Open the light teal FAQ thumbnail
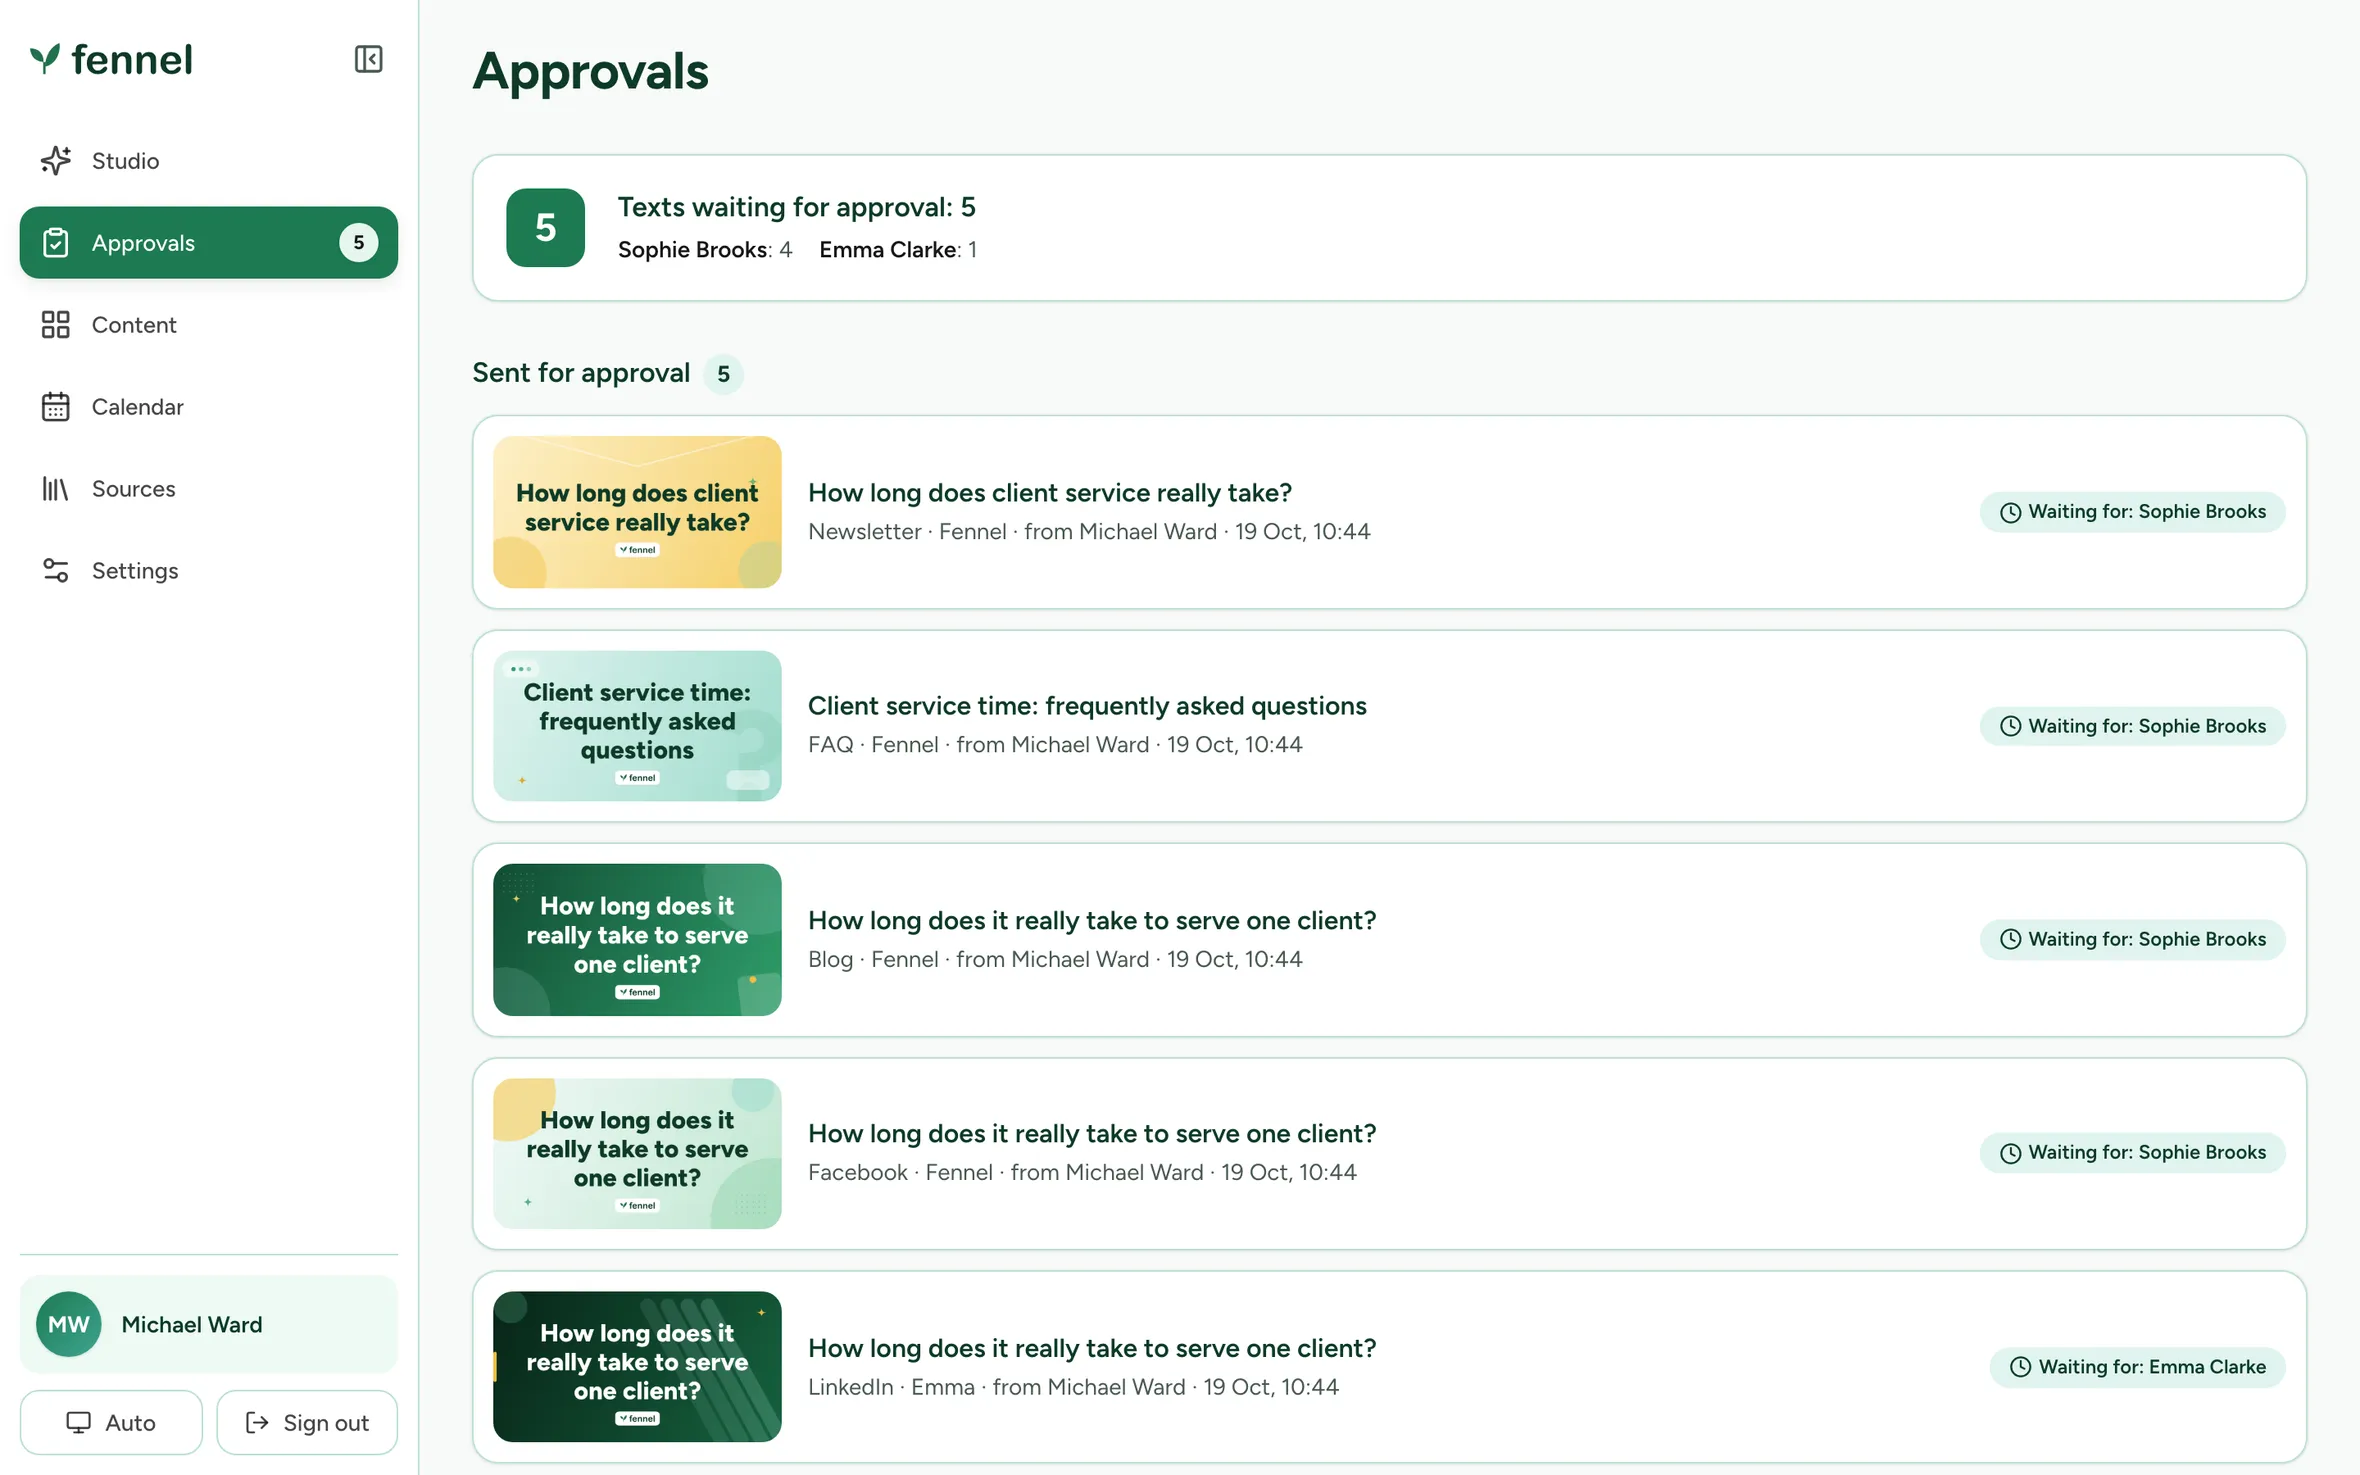 click(637, 726)
